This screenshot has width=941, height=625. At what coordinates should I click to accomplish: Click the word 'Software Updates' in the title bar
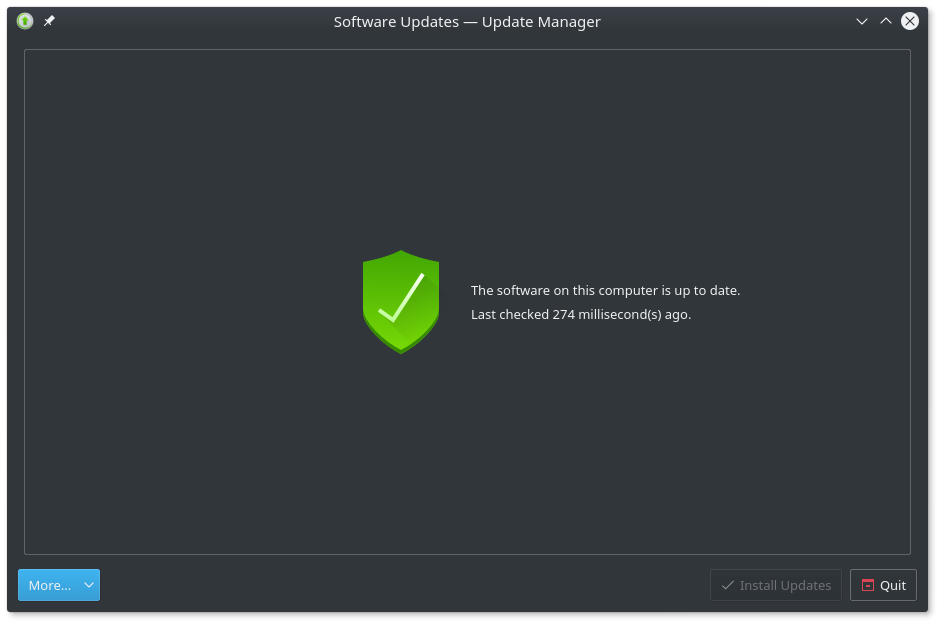point(396,21)
